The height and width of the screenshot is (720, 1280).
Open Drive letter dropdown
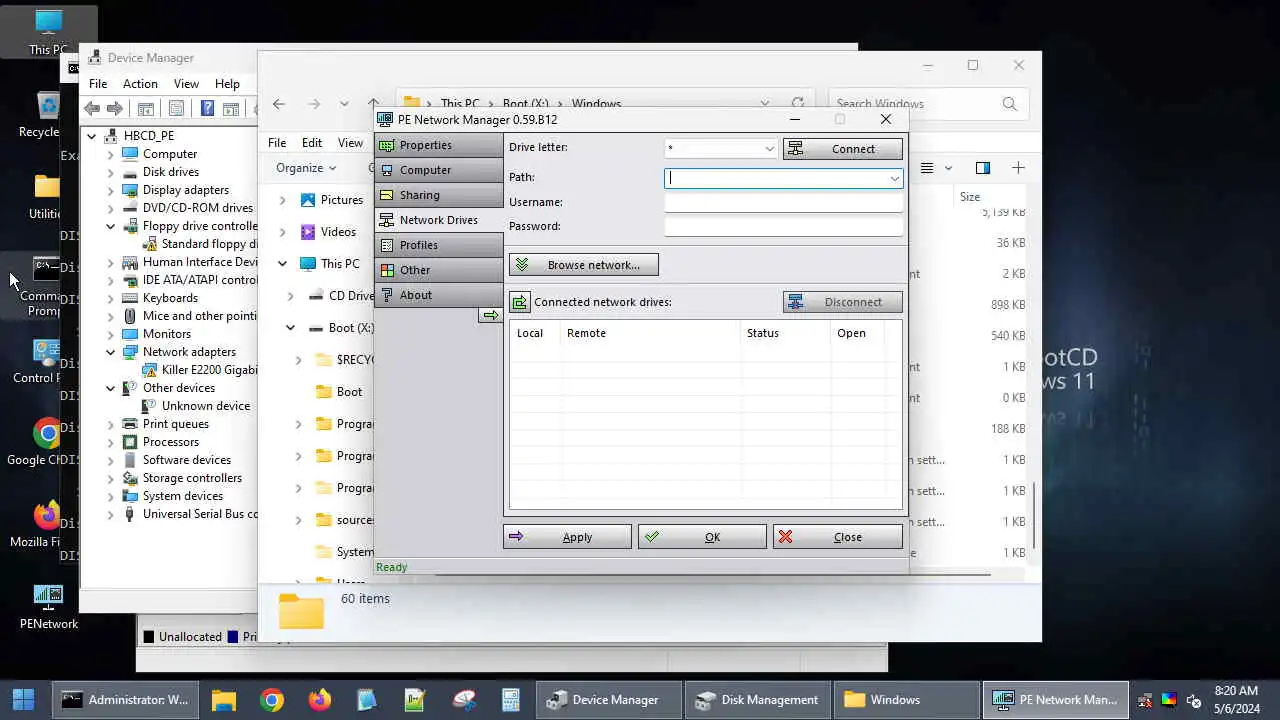click(x=769, y=149)
